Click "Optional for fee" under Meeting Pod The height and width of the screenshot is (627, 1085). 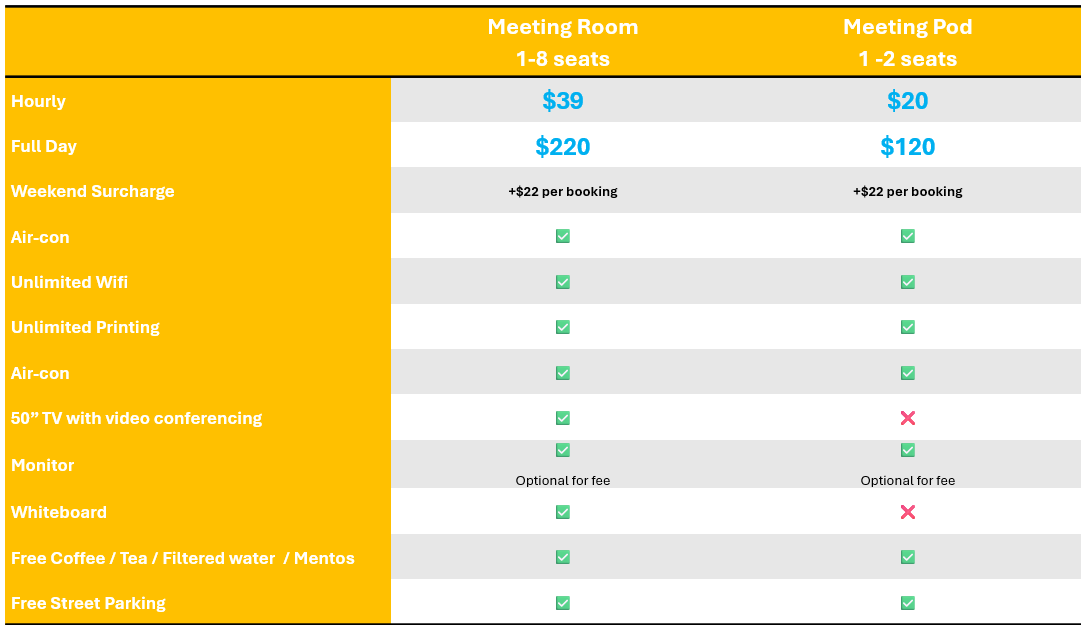(x=907, y=480)
